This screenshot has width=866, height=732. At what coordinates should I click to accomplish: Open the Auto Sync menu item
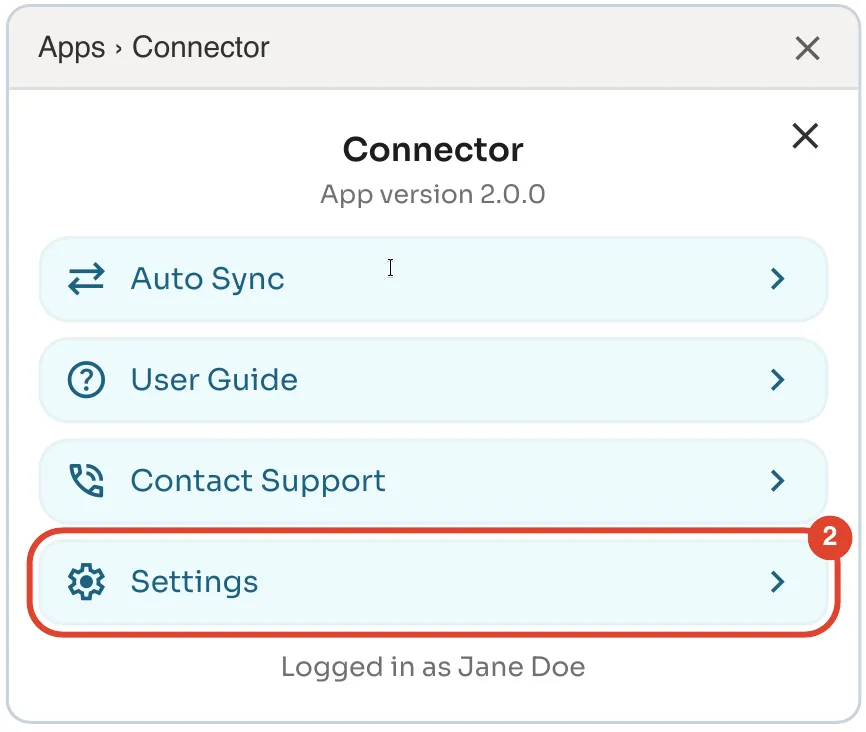pyautogui.click(x=434, y=279)
